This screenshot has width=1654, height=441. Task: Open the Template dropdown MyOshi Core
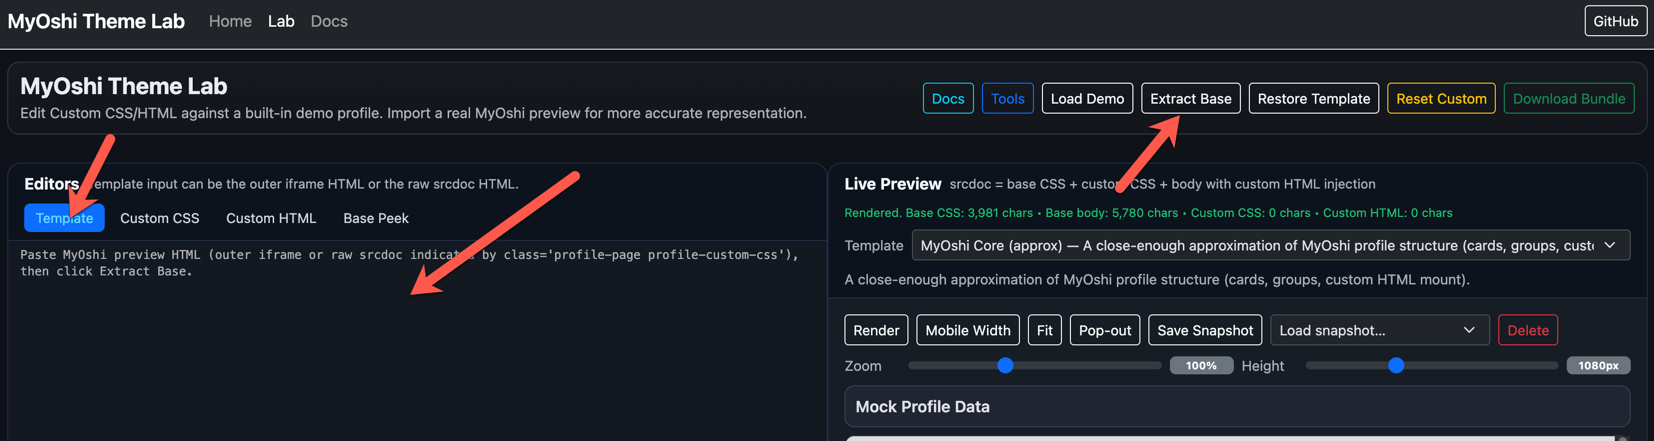click(1270, 245)
